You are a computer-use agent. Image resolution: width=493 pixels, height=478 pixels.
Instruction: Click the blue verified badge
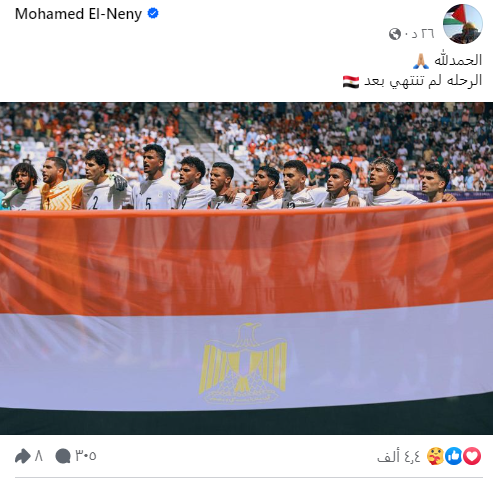(x=153, y=13)
